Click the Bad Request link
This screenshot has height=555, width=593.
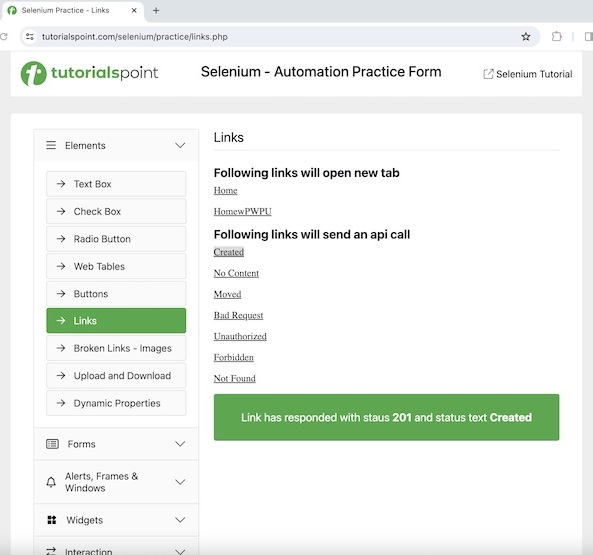(238, 315)
